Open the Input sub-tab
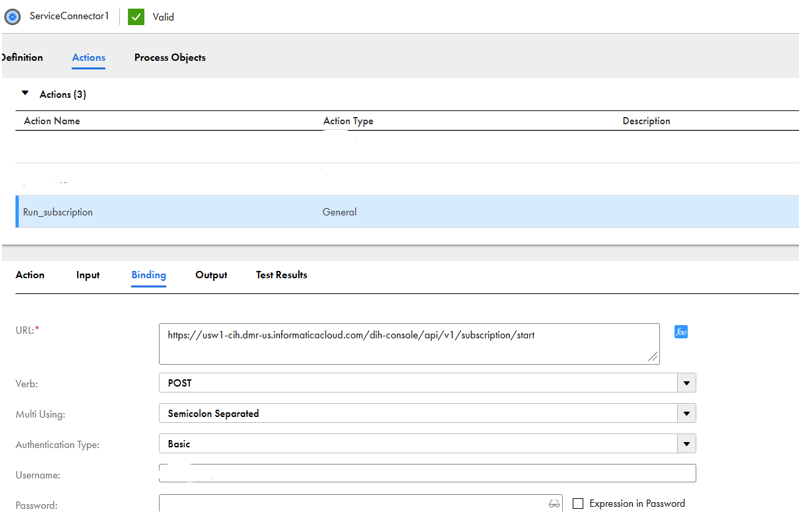Screen dimensions: 799x525 point(88,275)
